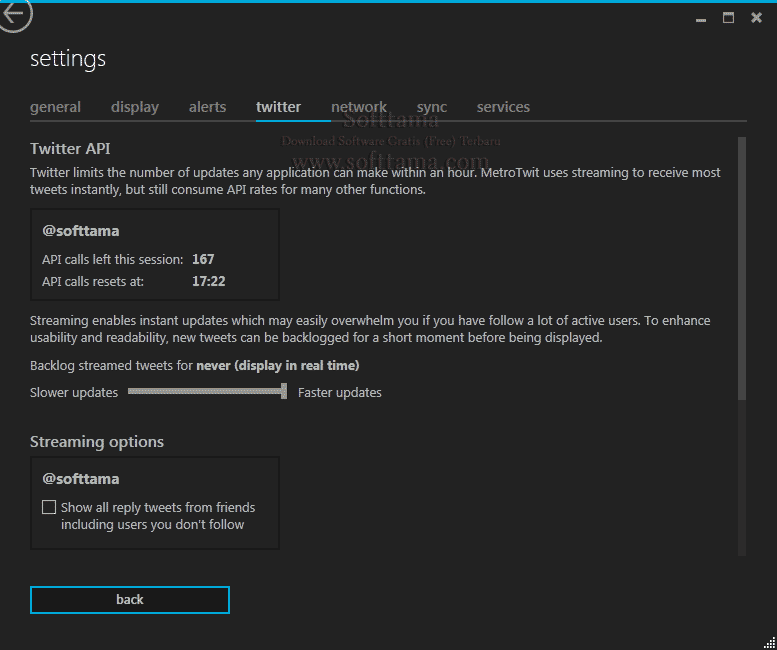Go to the network tab
This screenshot has height=650, width=777.
pyautogui.click(x=359, y=107)
